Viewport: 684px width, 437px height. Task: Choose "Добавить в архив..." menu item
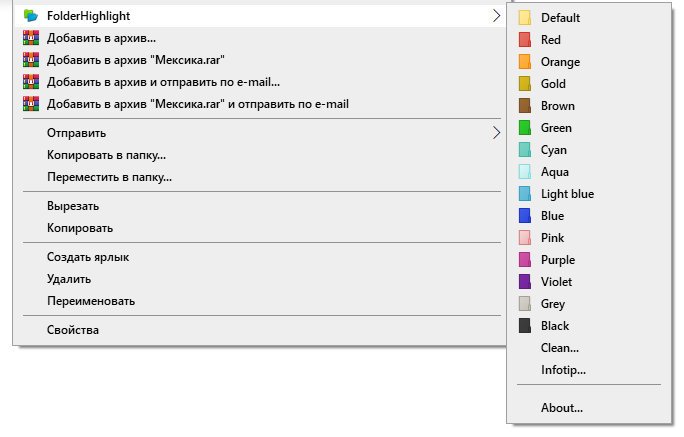click(x=260, y=38)
